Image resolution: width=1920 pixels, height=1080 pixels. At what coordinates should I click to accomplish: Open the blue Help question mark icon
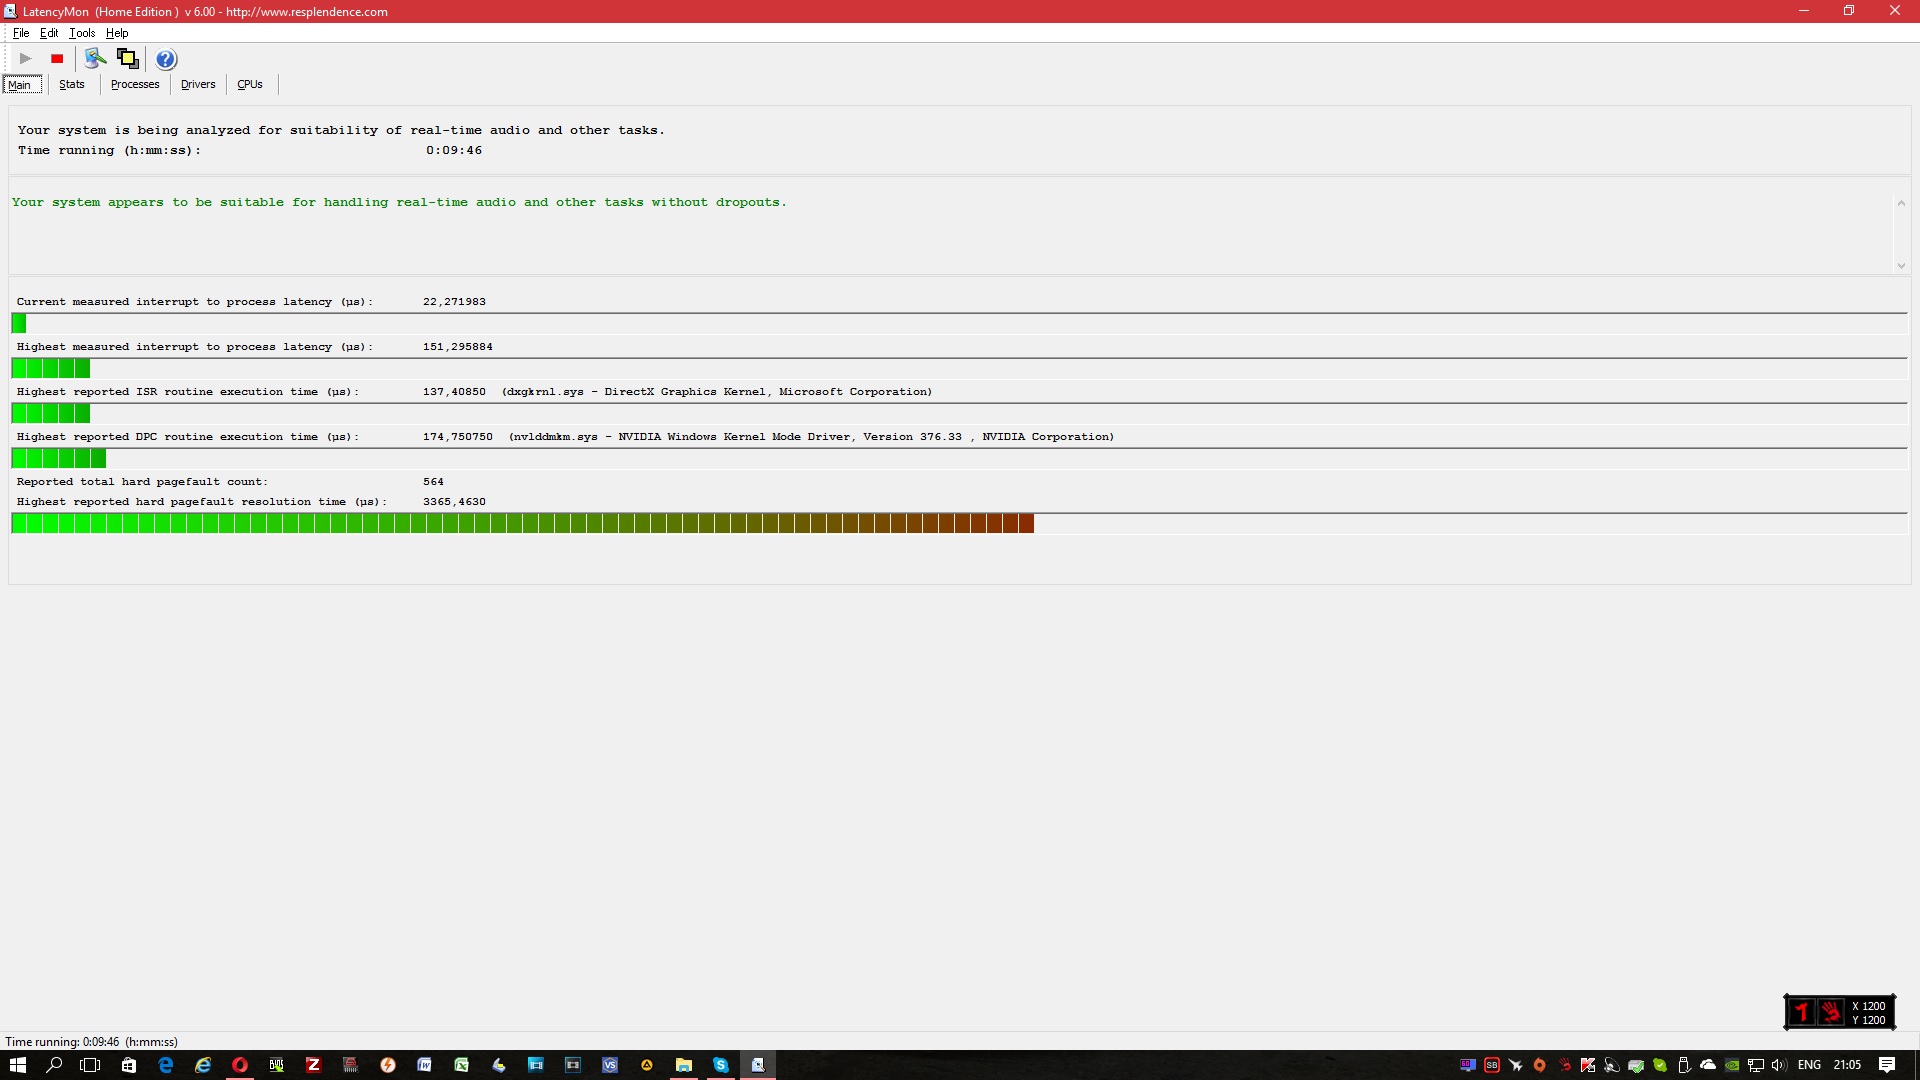click(x=166, y=59)
